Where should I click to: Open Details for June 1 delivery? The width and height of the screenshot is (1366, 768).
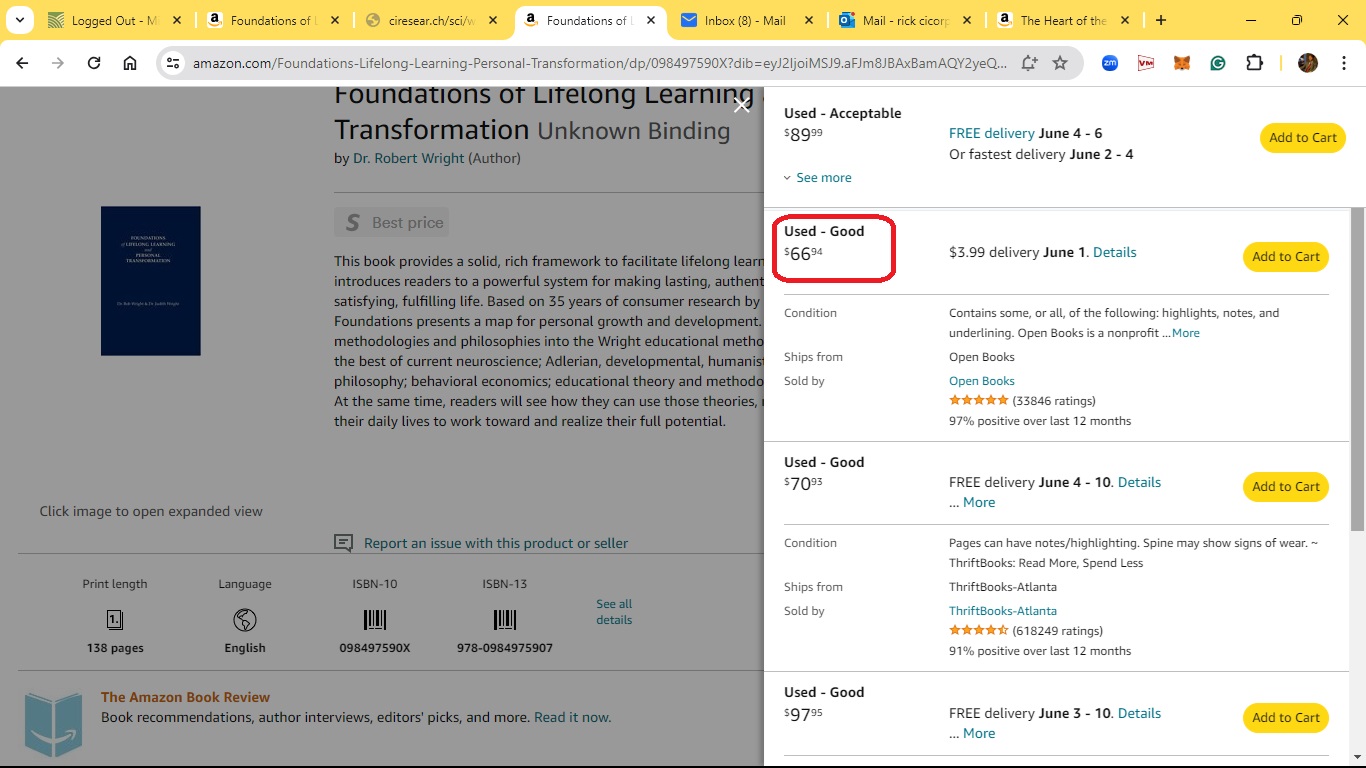1115,252
